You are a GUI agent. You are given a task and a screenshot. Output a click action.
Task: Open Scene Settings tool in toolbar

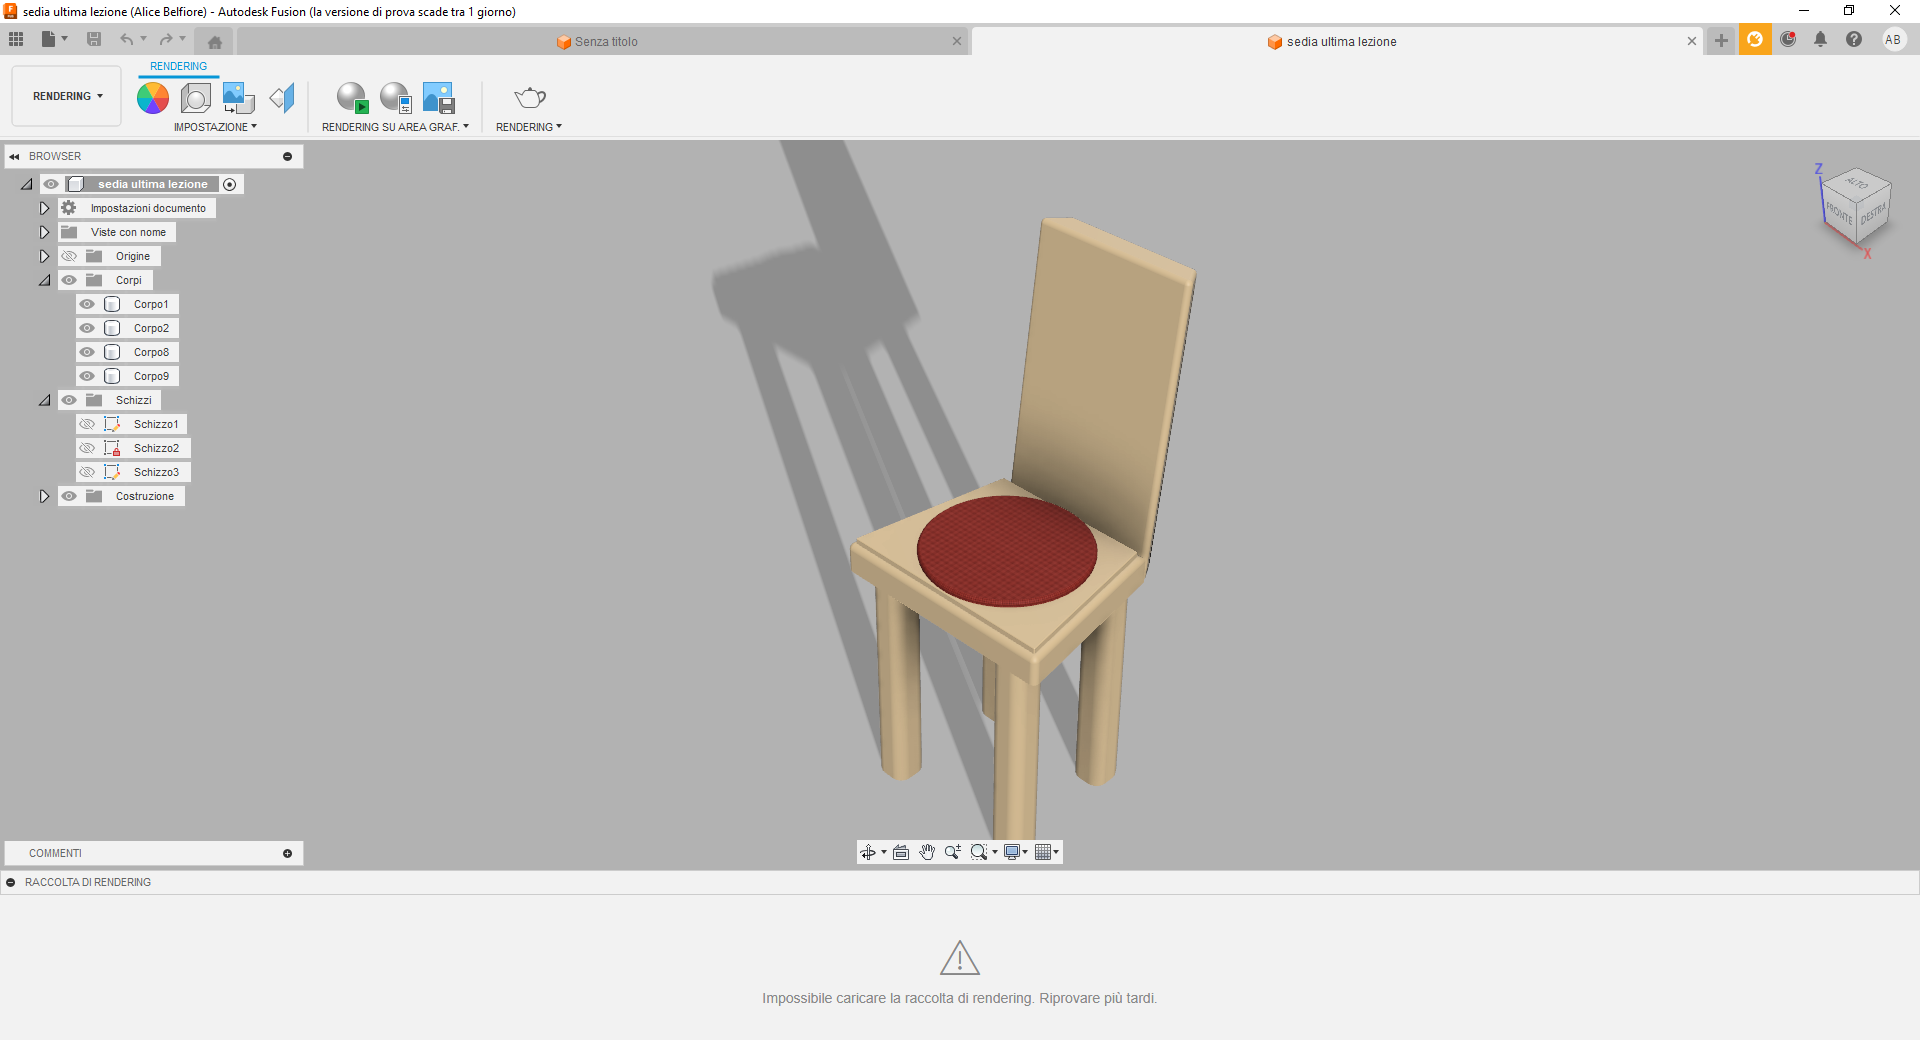(x=196, y=98)
